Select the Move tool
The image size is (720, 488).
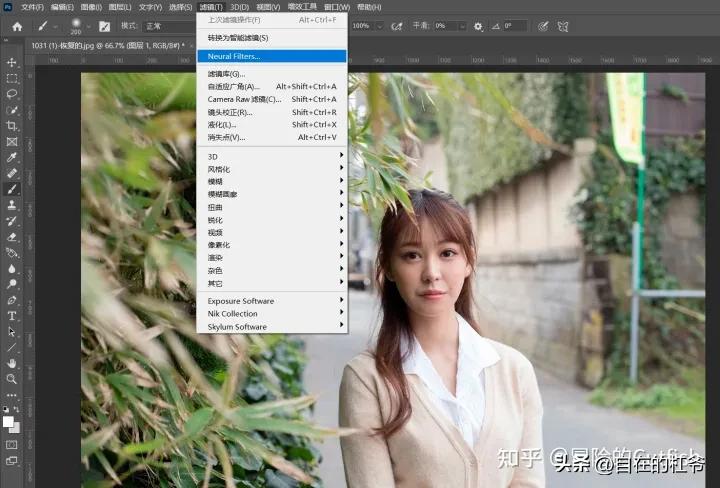[x=12, y=62]
